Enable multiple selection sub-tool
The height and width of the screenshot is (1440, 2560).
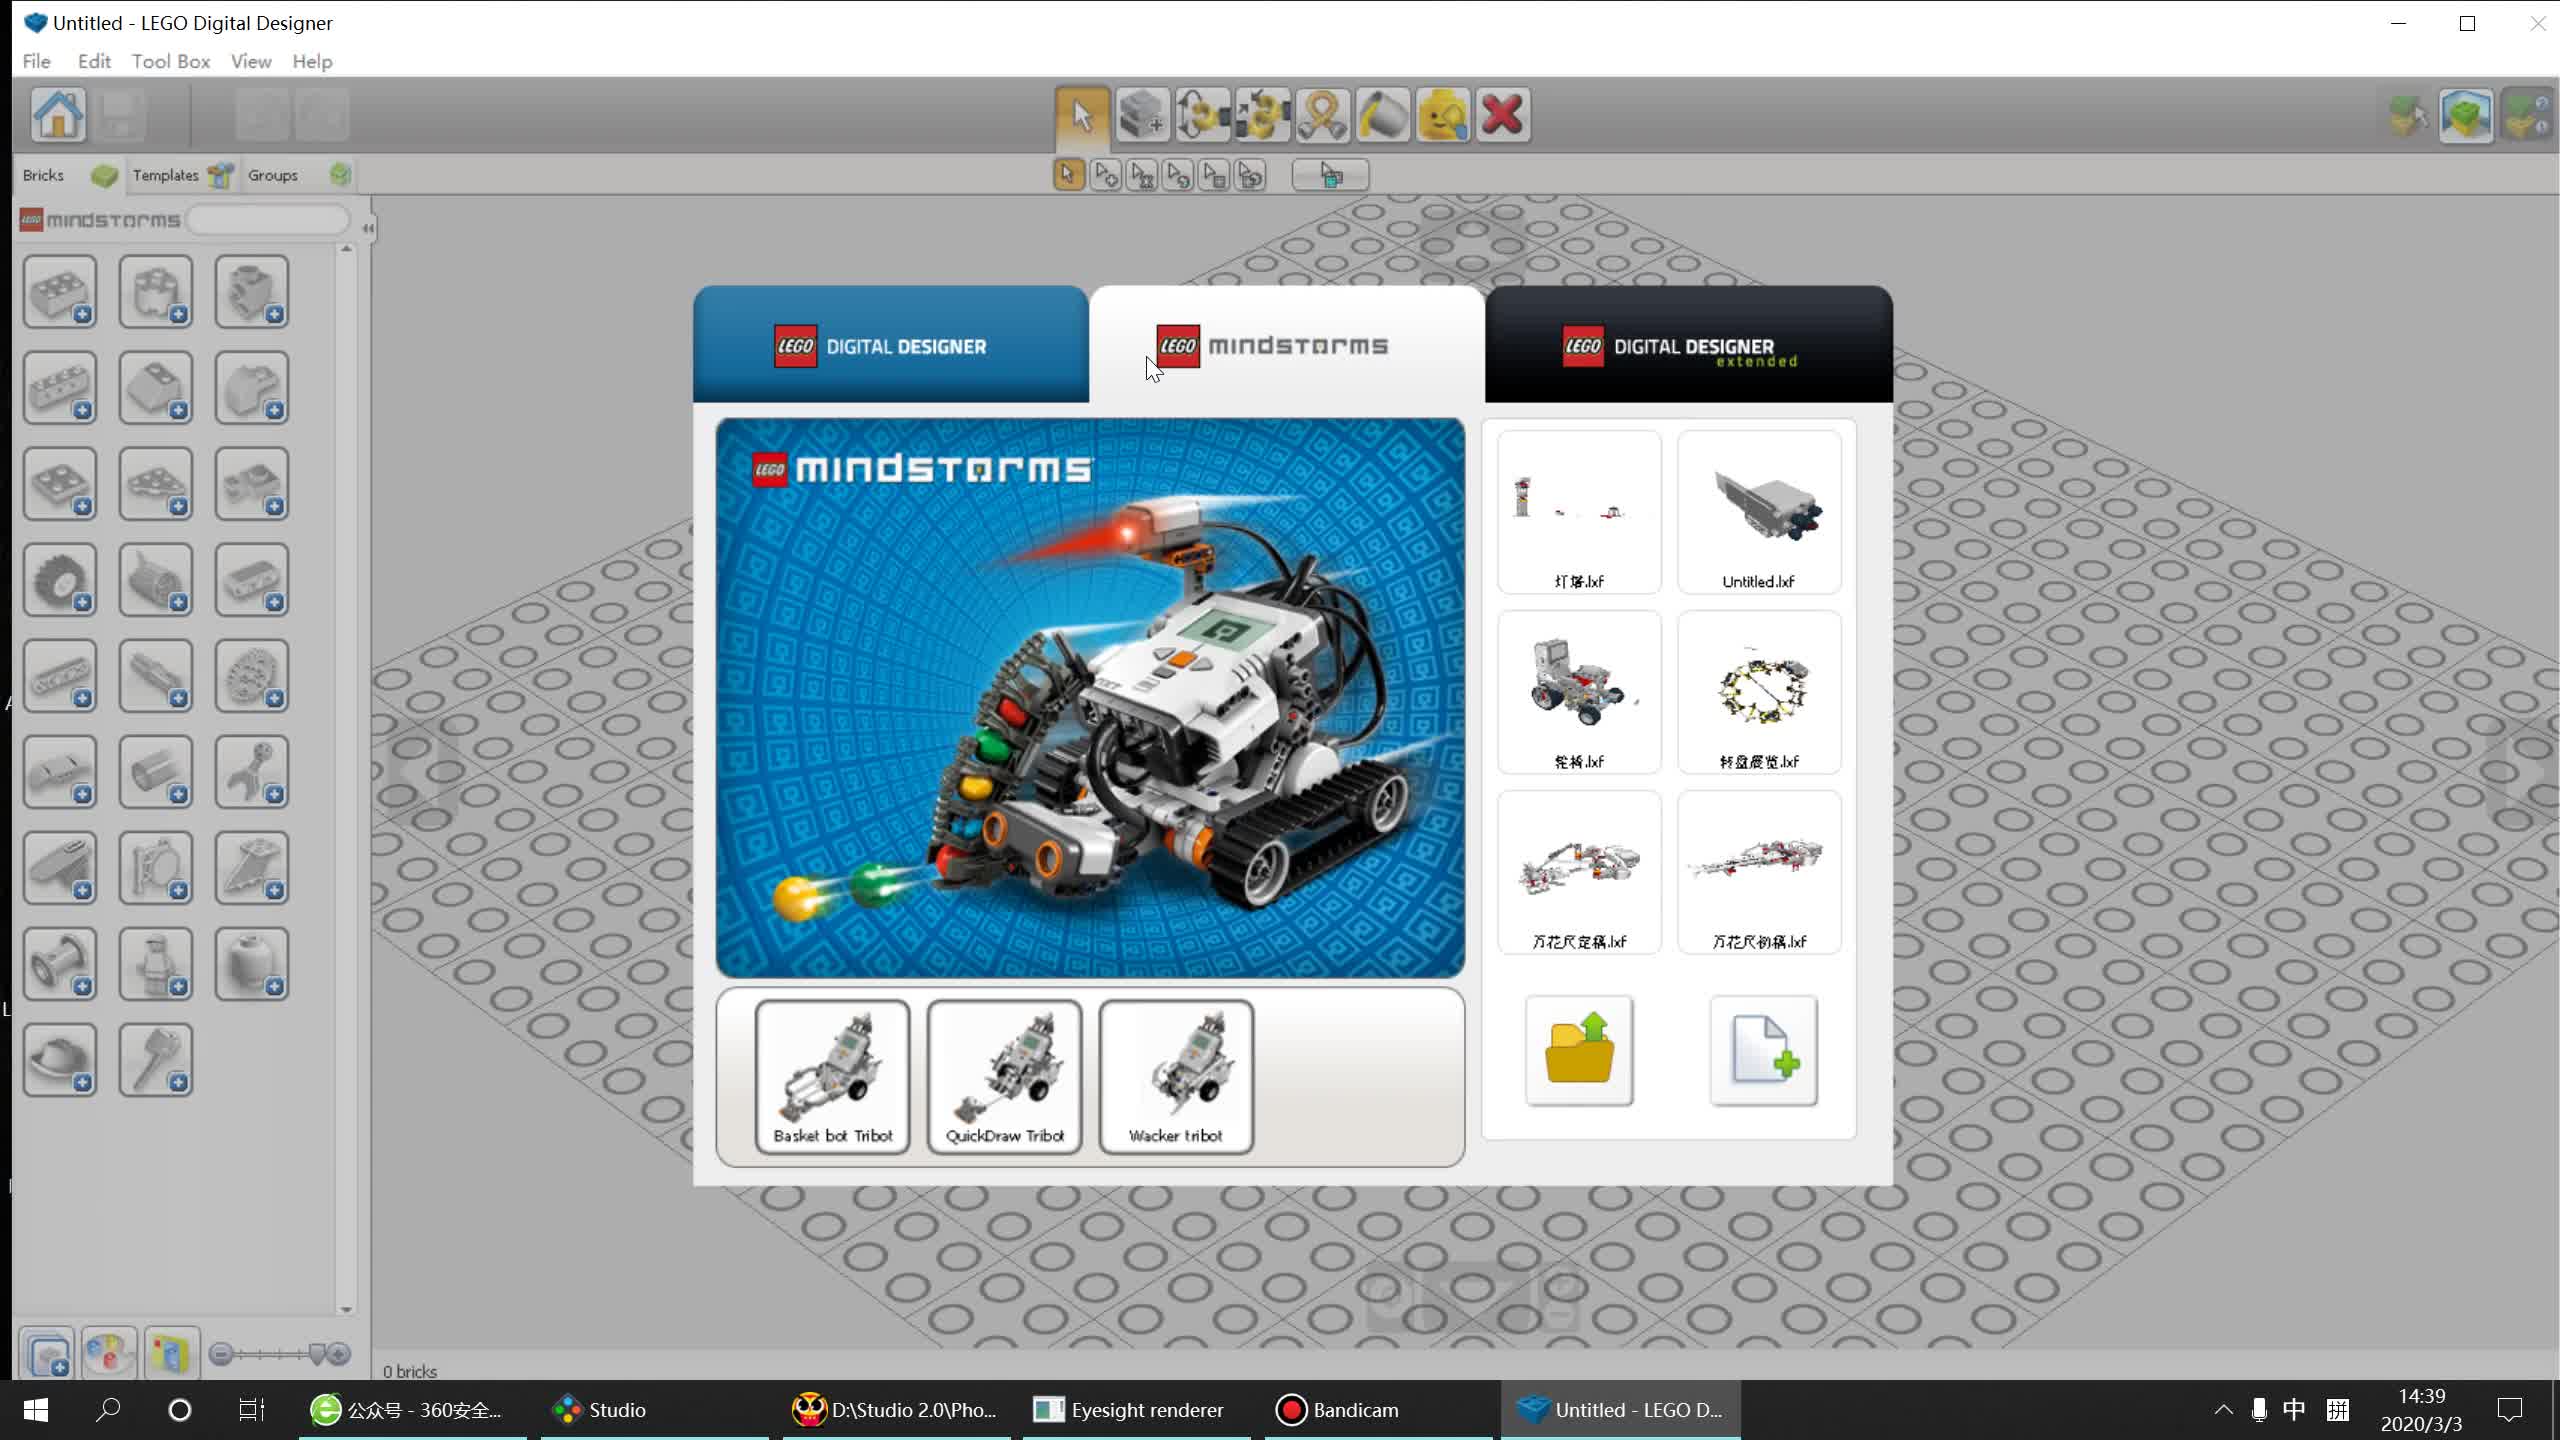click(x=1105, y=175)
